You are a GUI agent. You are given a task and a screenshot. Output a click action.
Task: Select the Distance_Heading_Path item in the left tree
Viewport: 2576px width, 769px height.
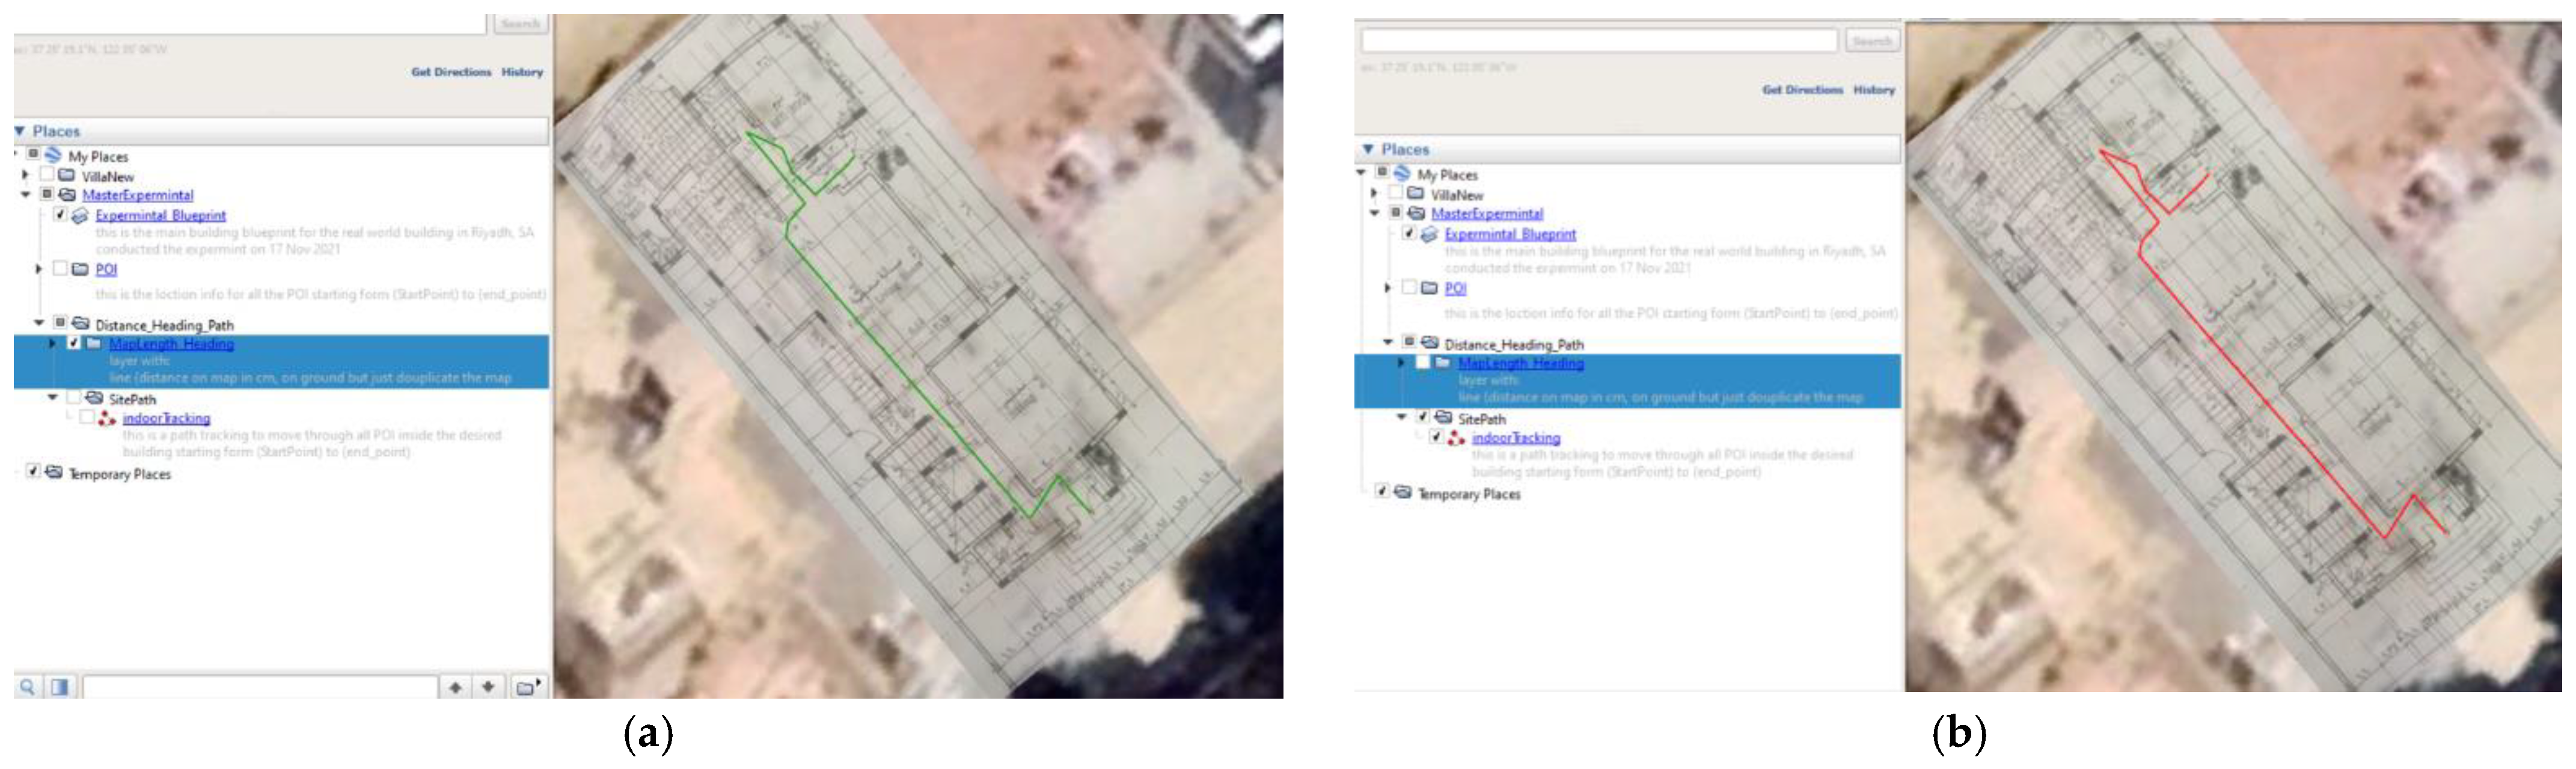click(x=164, y=325)
